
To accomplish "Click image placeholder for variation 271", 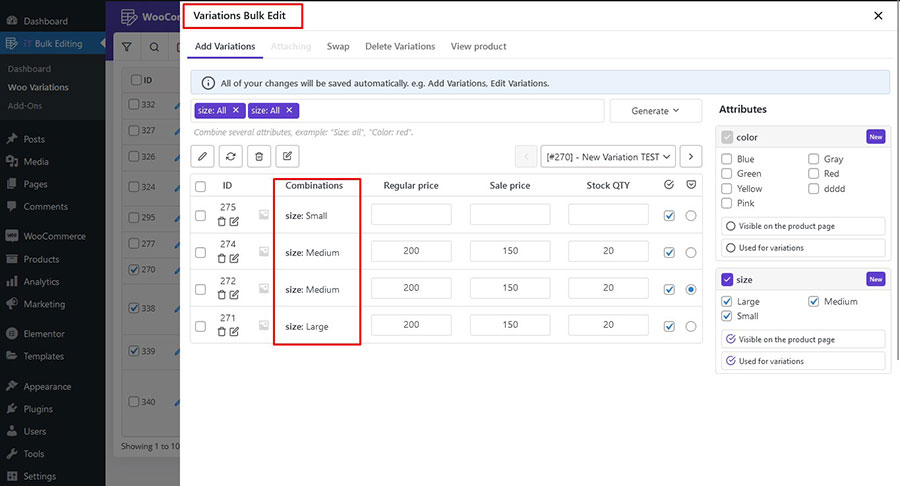I will coord(263,325).
